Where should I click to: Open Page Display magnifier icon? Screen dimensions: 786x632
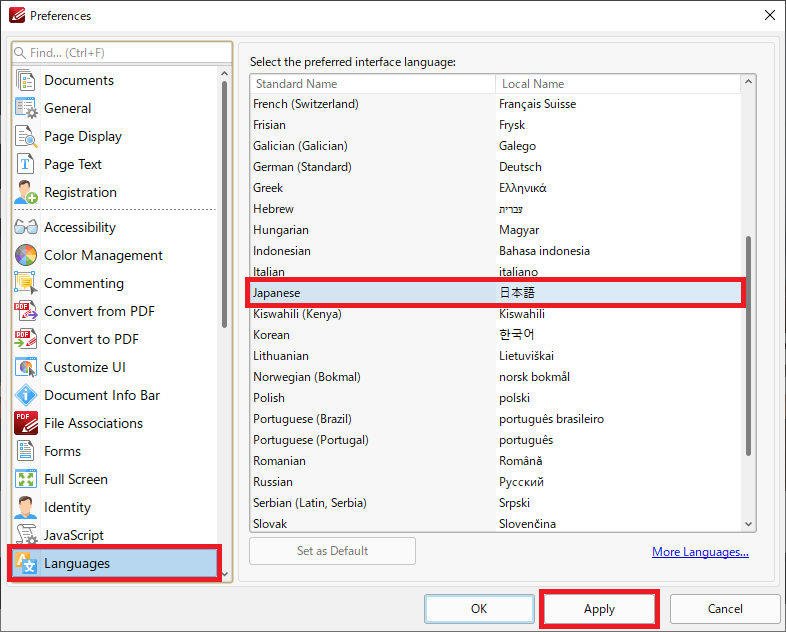[x=26, y=136]
